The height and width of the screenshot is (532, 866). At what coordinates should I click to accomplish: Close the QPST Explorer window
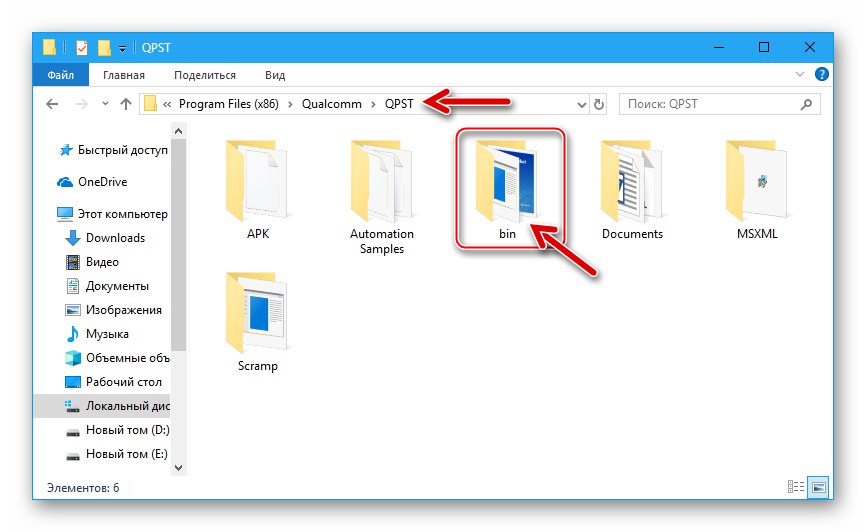tap(810, 48)
